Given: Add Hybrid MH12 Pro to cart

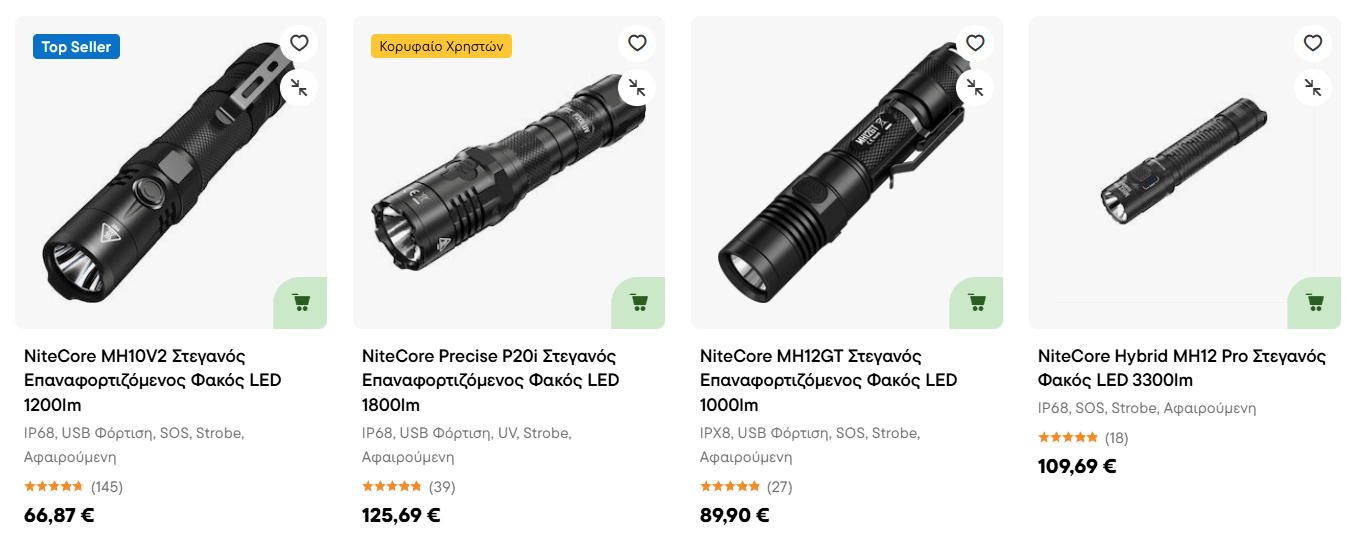Looking at the screenshot, I should pyautogui.click(x=1314, y=302).
